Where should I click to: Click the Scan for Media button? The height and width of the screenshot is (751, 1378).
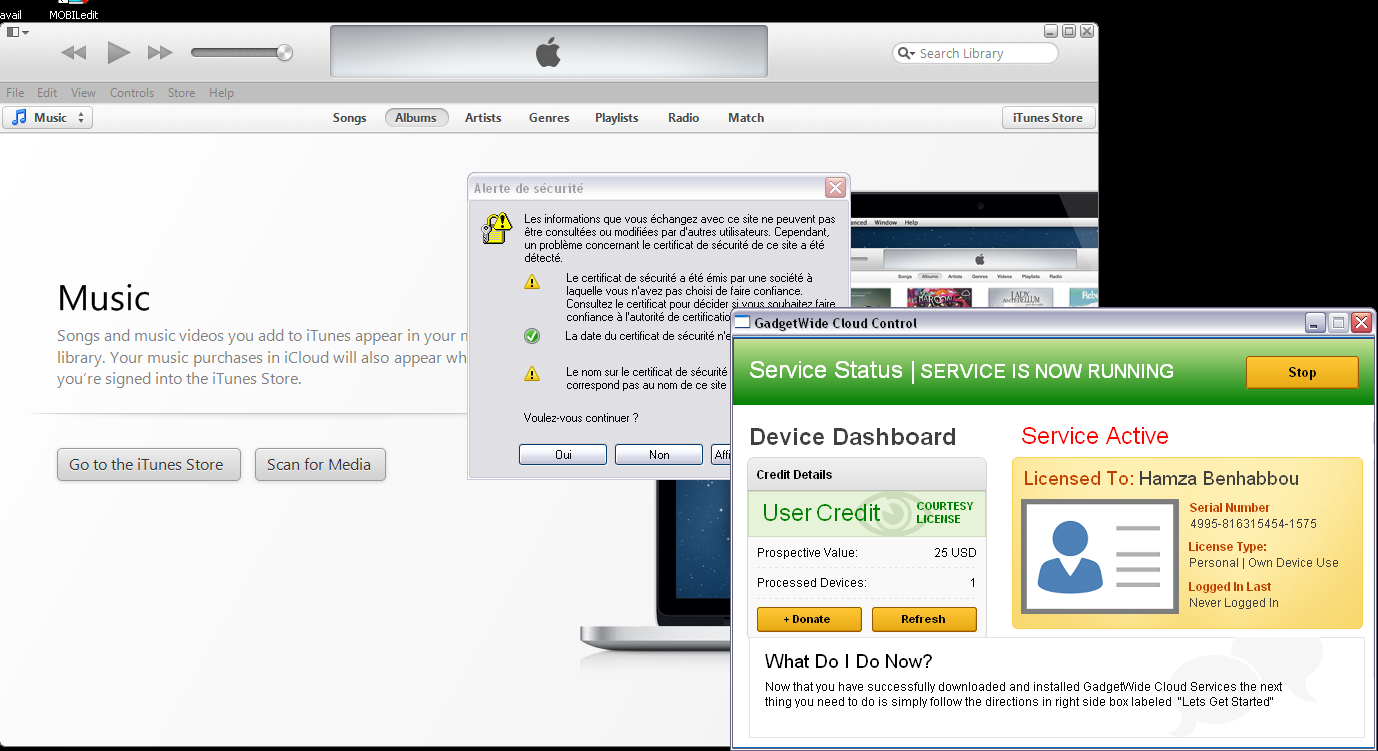pos(320,464)
